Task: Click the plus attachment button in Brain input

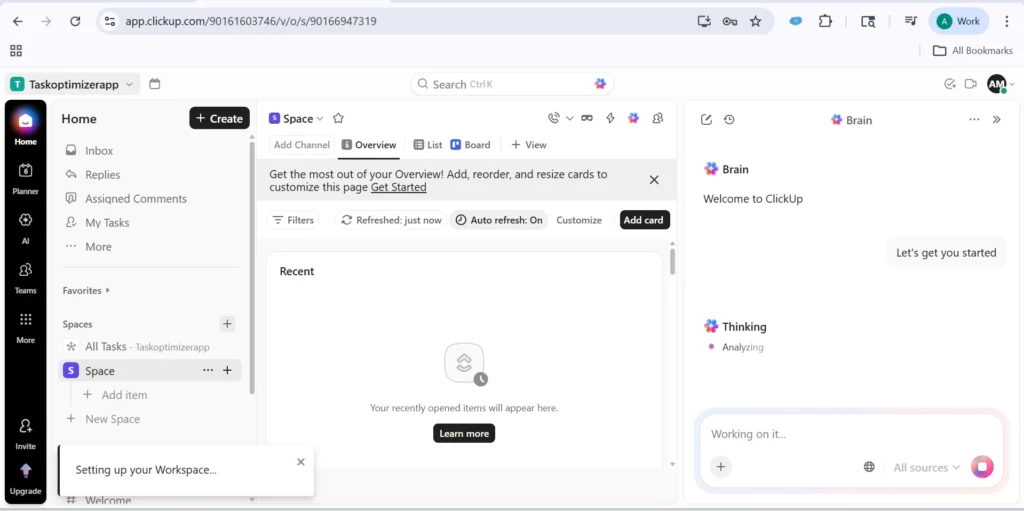Action: (721, 467)
